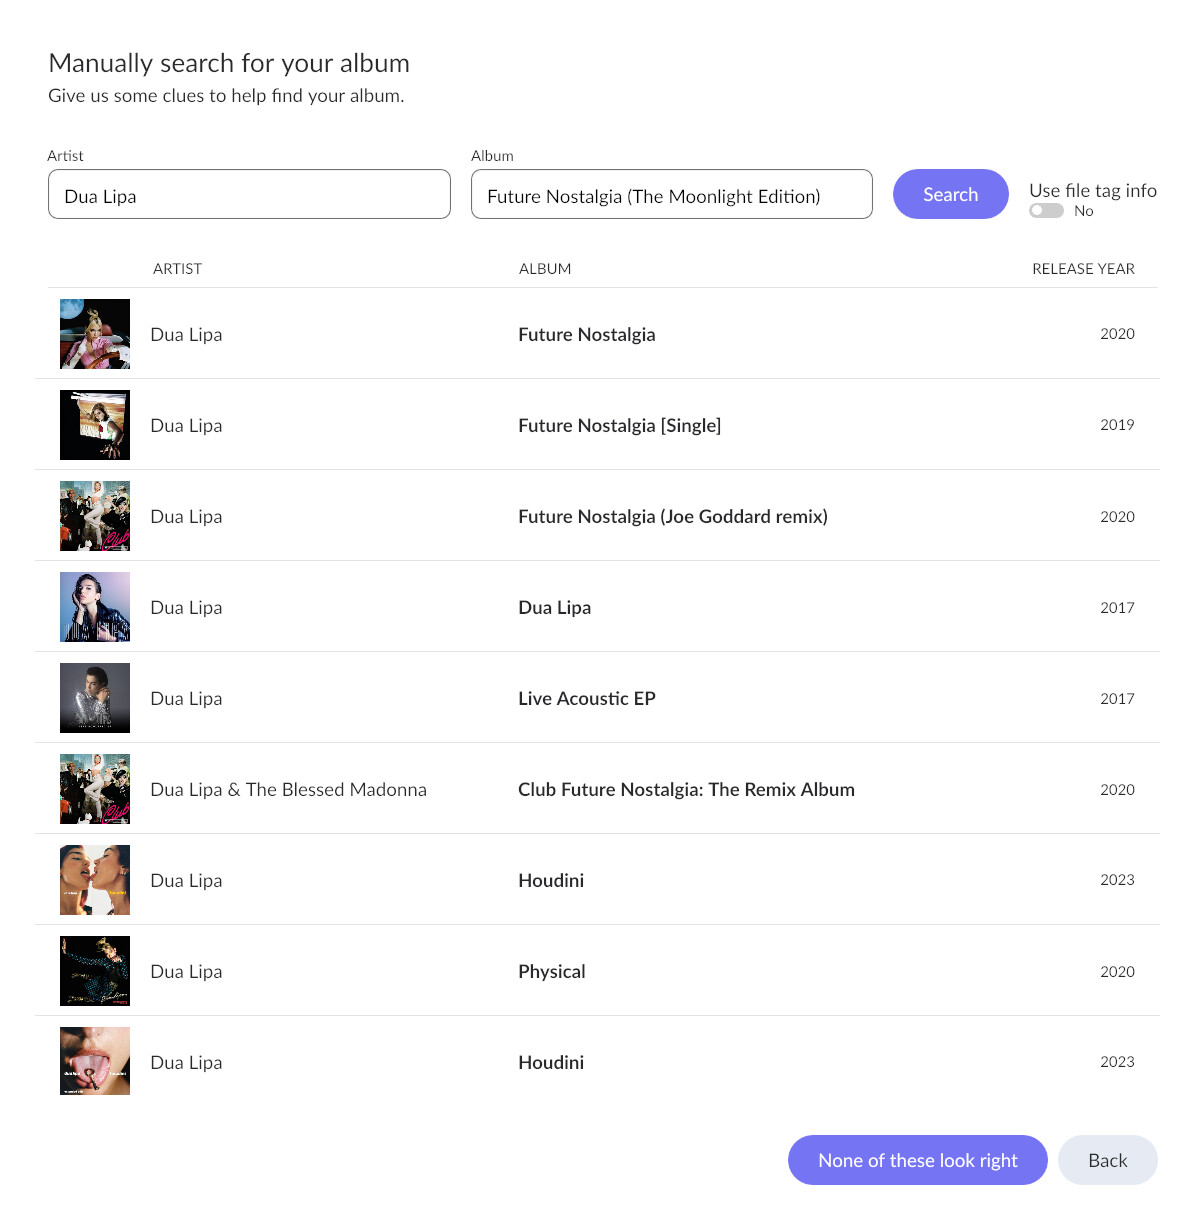Click the ALBUM column header
Viewport: 1201px width, 1226px height.
[545, 269]
